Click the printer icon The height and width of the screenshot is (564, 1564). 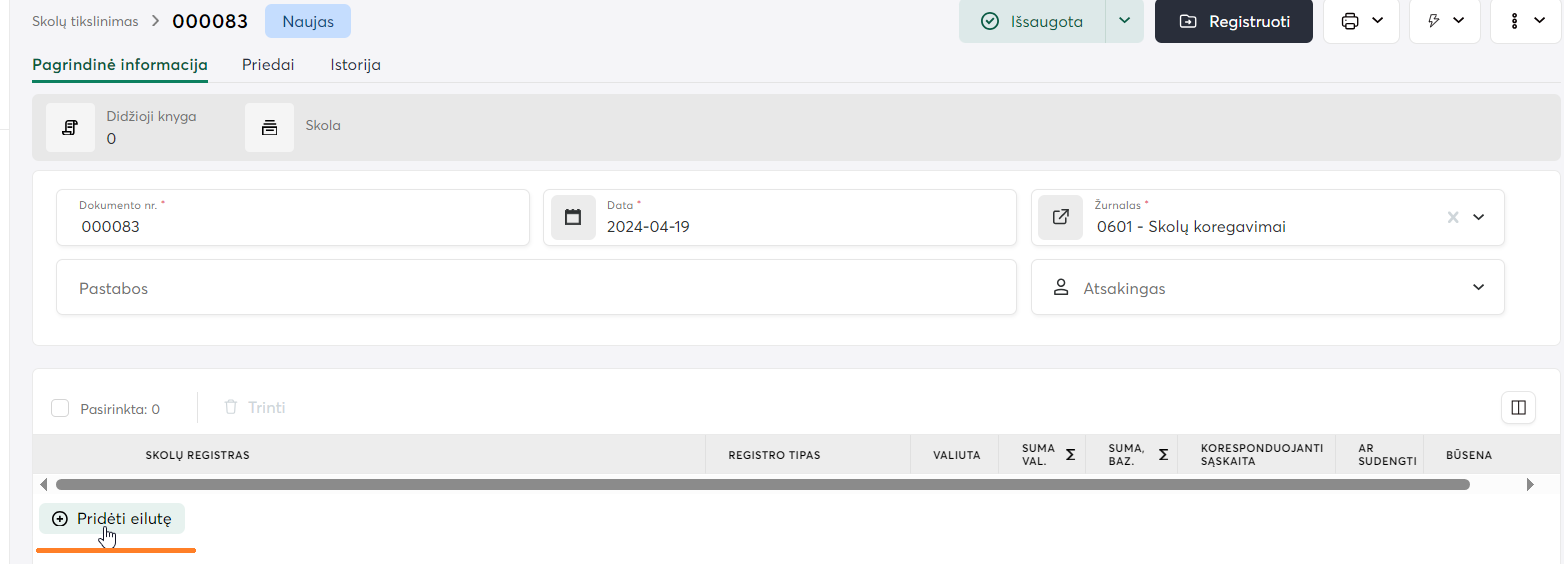coord(1350,21)
